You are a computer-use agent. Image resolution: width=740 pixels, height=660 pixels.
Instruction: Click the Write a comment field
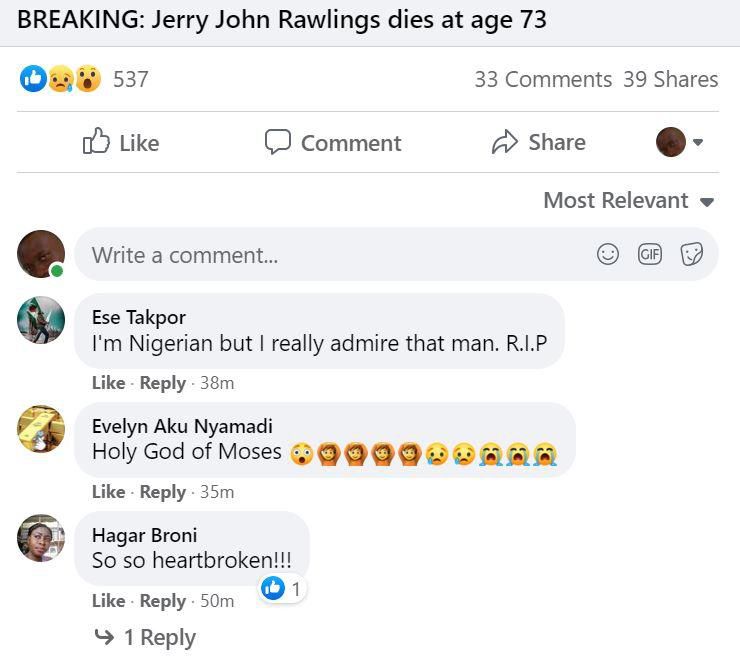click(330, 254)
